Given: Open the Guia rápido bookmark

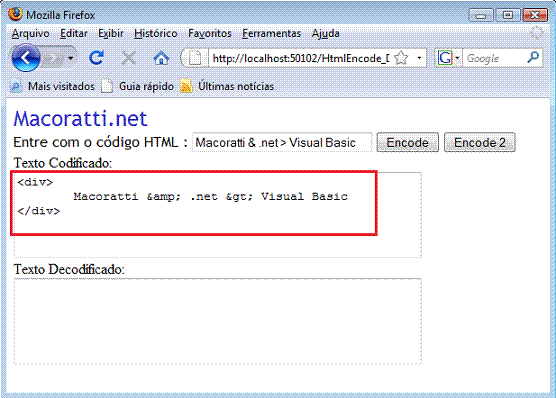Looking at the screenshot, I should point(138,86).
